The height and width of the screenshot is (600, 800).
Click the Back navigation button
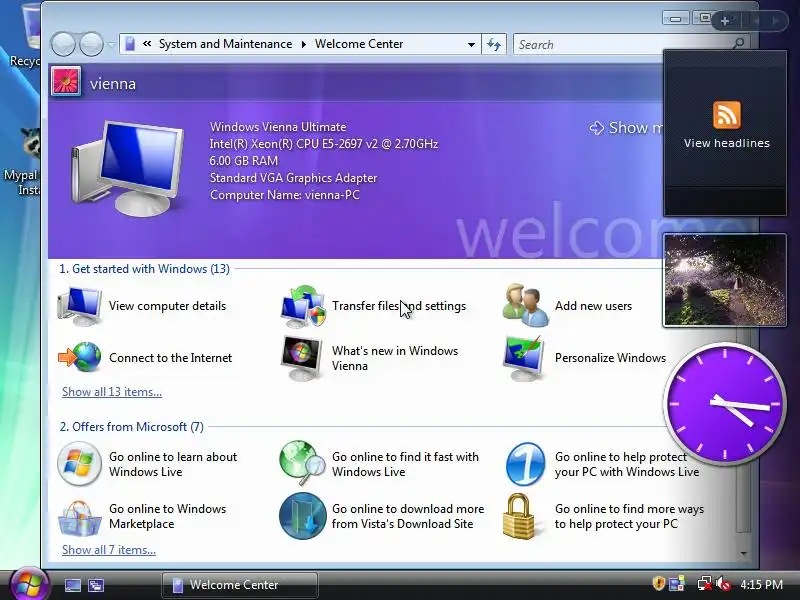[x=64, y=44]
